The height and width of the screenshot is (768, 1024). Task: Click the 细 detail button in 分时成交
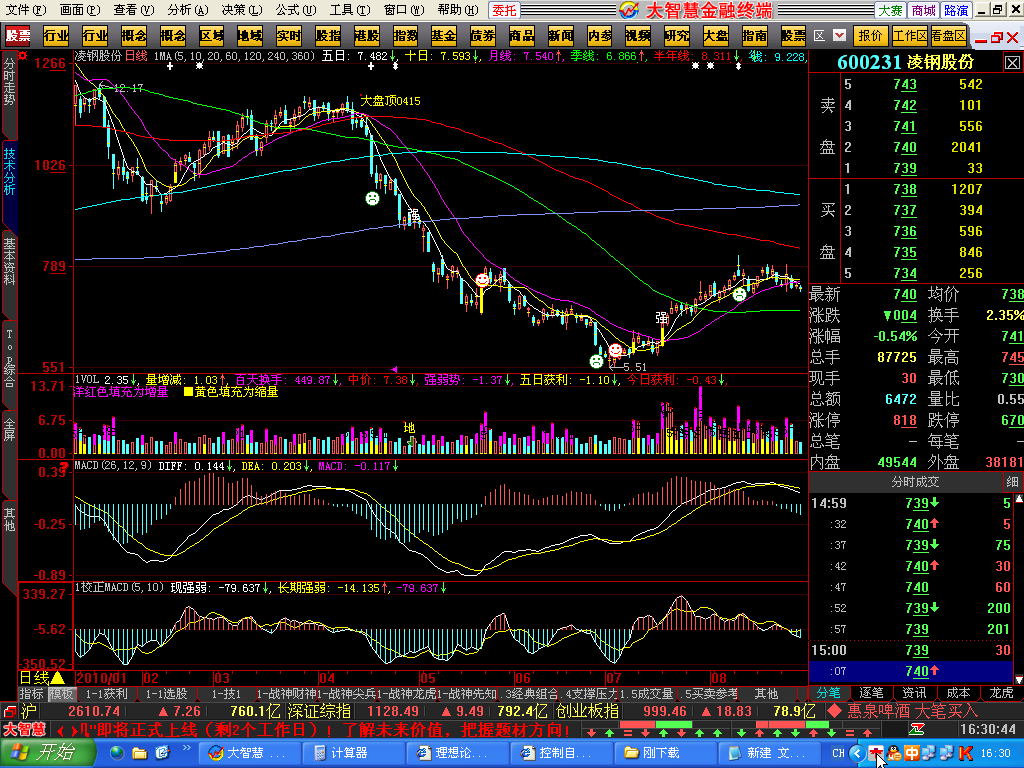[1012, 482]
